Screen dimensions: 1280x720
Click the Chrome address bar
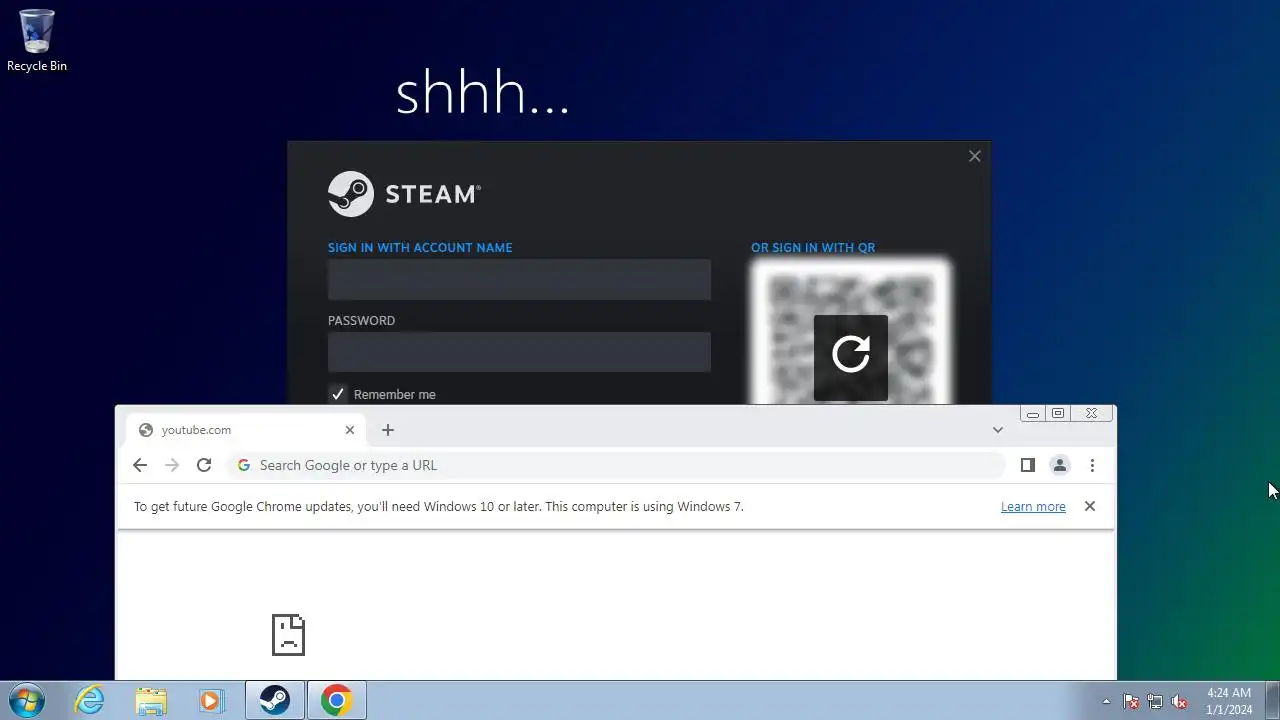point(616,465)
